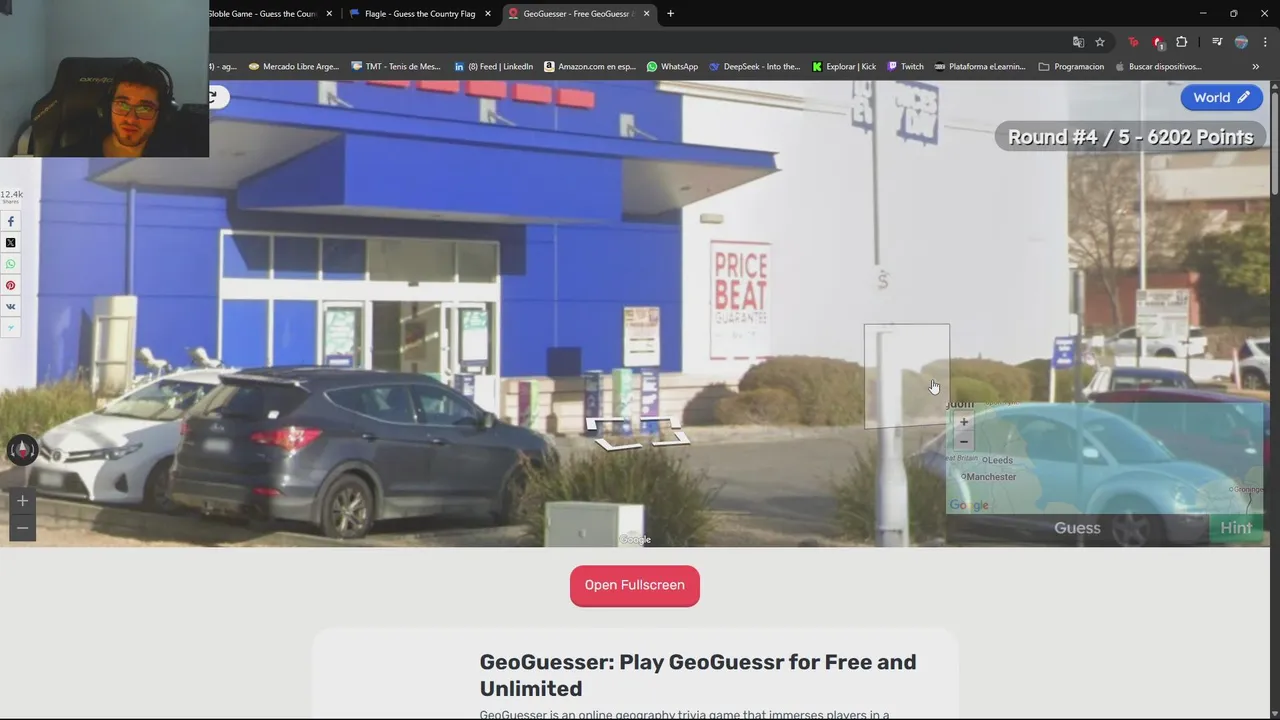Click Leeds on the minimap
The height and width of the screenshot is (720, 1280).
pos(999,460)
